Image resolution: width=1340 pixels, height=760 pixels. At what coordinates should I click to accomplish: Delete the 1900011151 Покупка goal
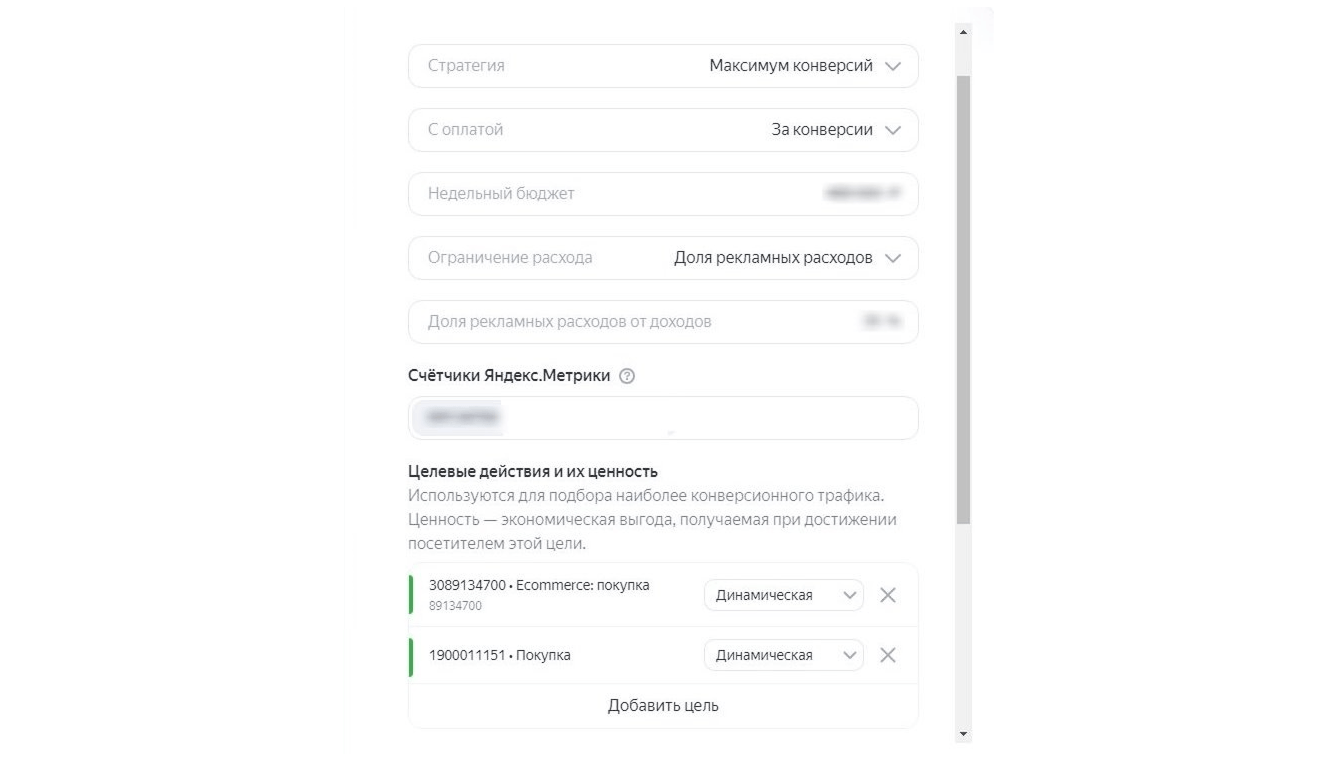pos(887,655)
